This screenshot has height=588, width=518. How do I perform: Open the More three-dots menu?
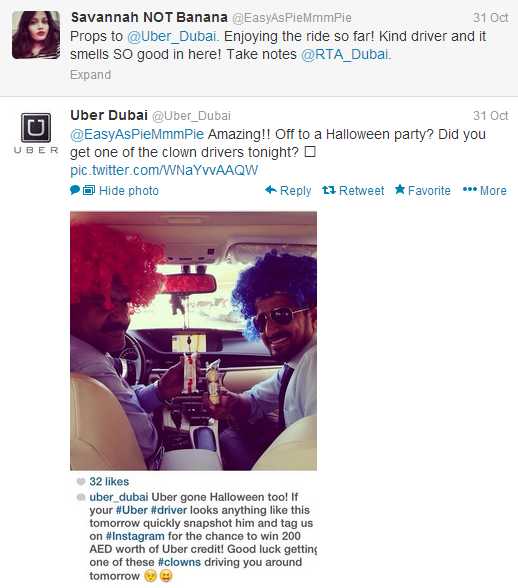click(x=470, y=189)
